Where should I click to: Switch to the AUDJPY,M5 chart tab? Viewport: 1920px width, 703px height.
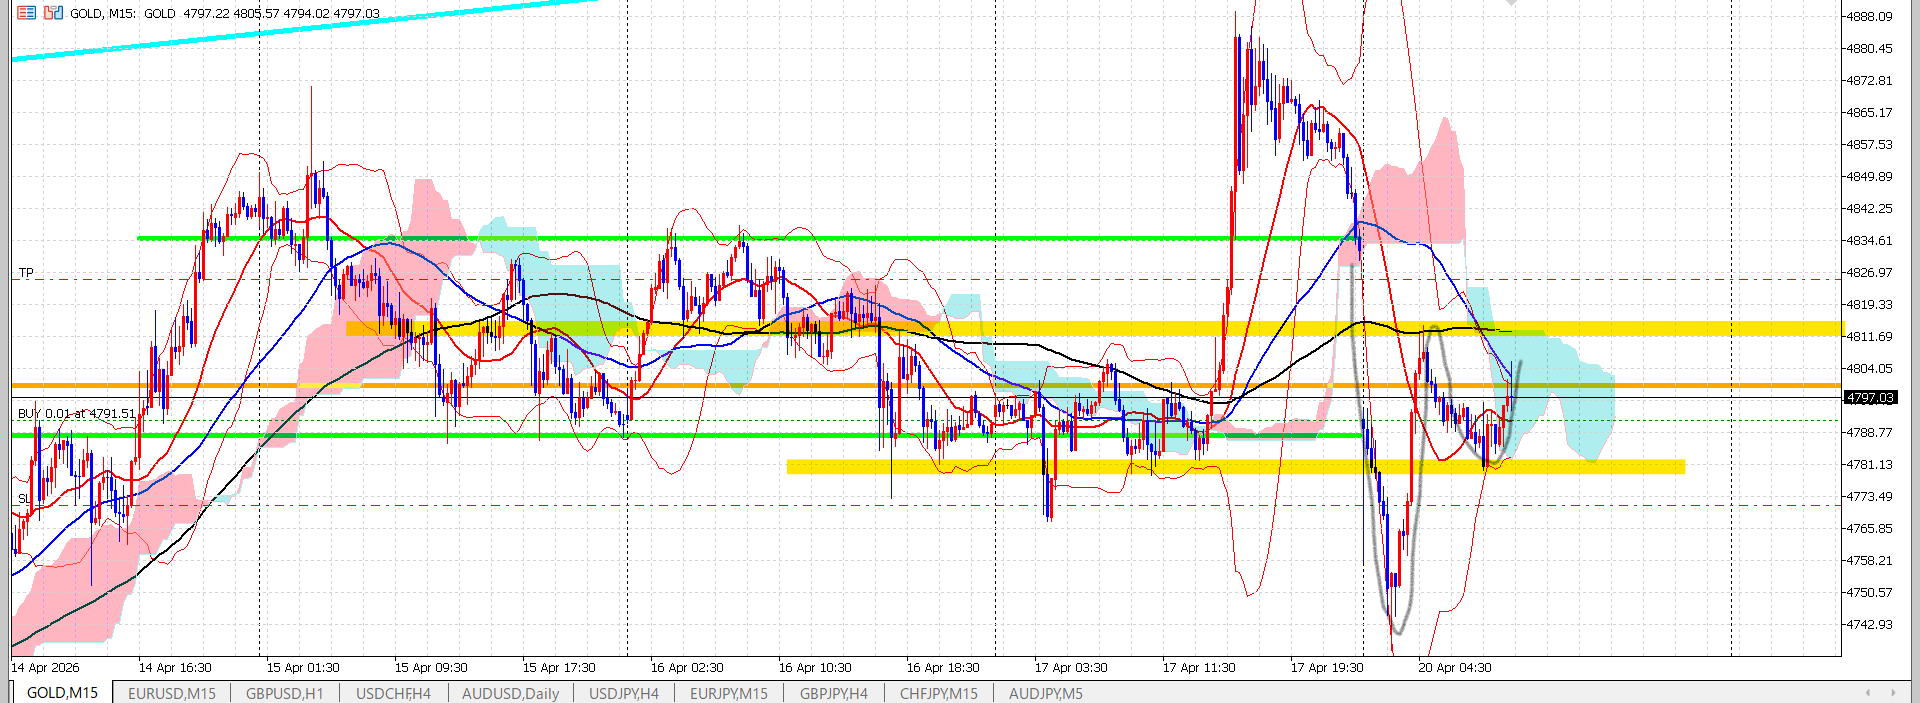coord(1045,693)
